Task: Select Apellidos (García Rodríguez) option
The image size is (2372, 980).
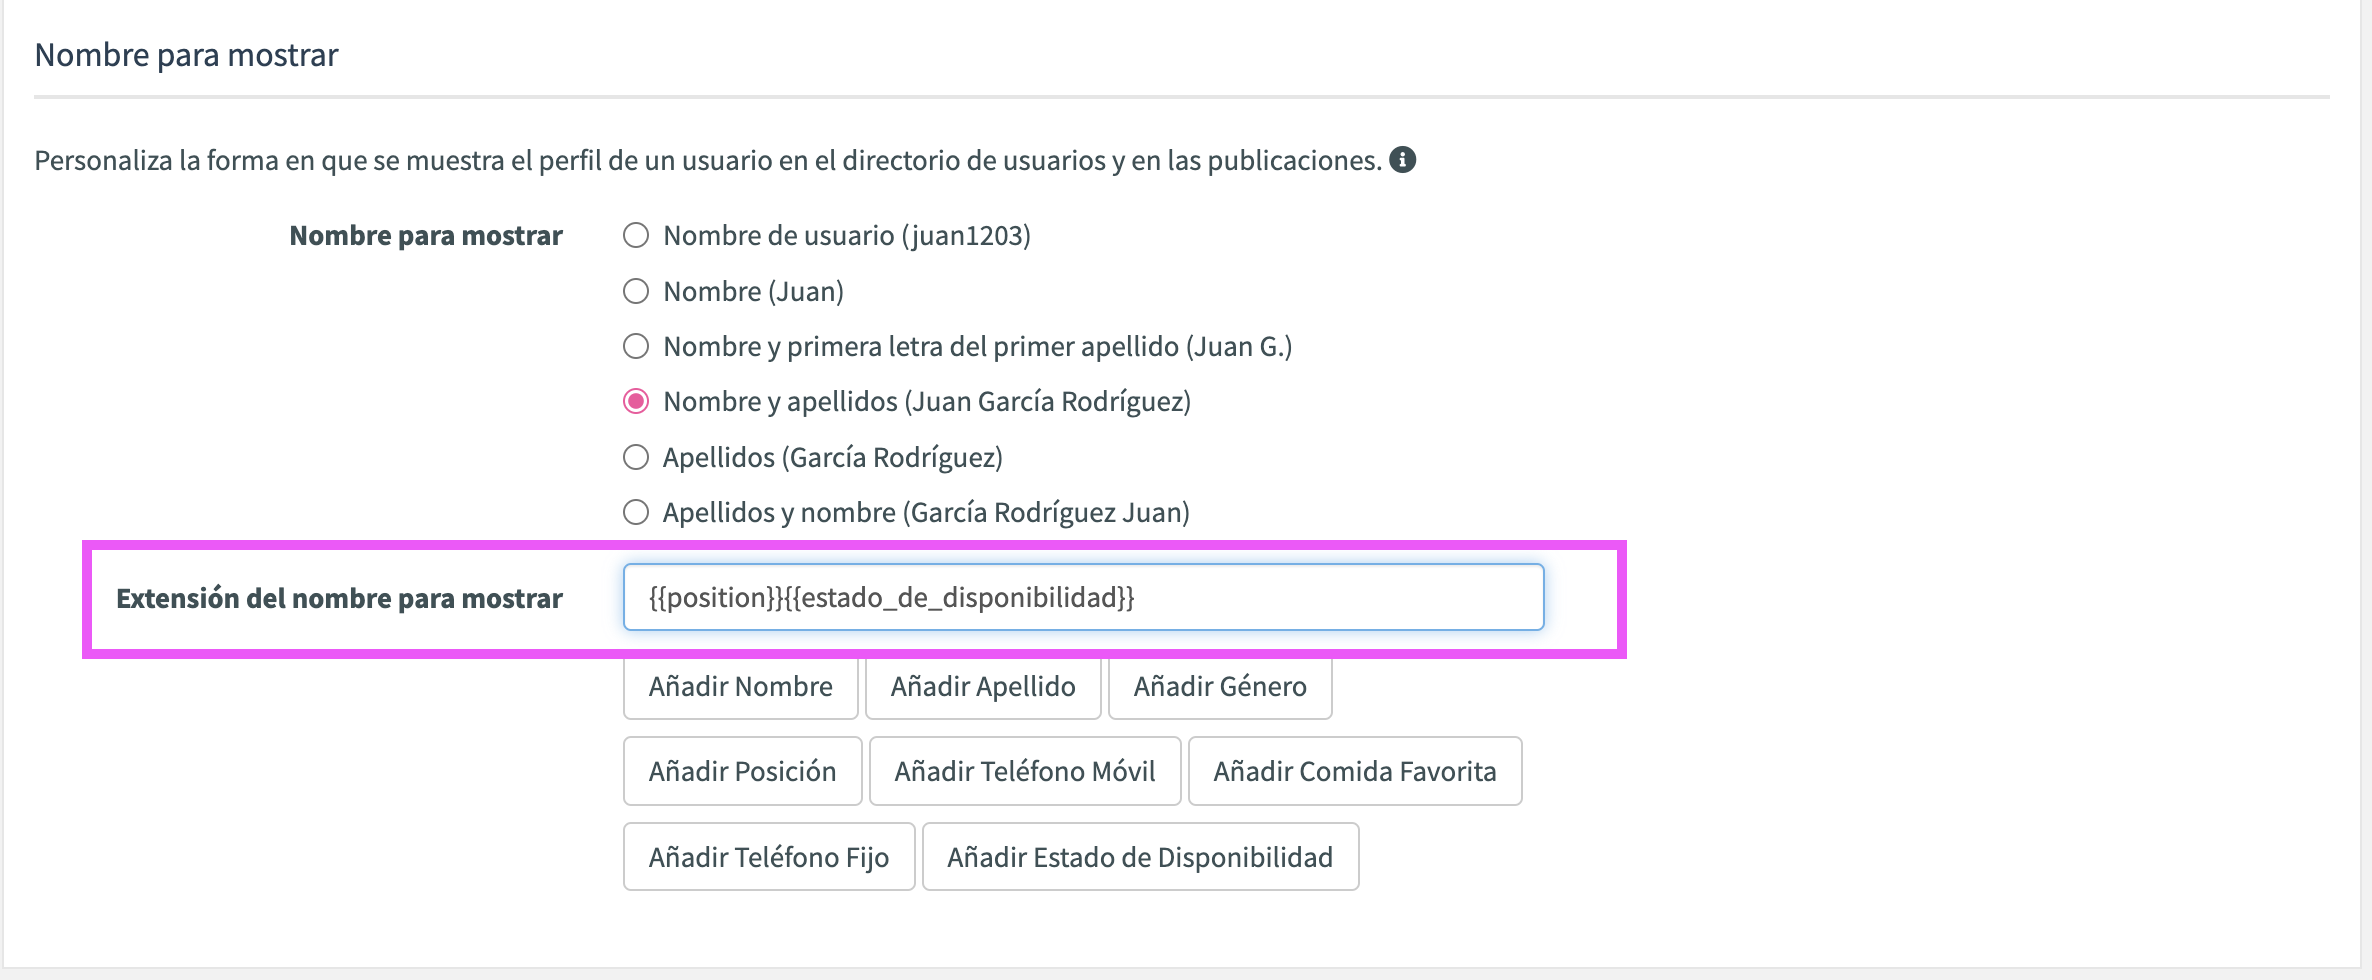Action: click(x=636, y=458)
